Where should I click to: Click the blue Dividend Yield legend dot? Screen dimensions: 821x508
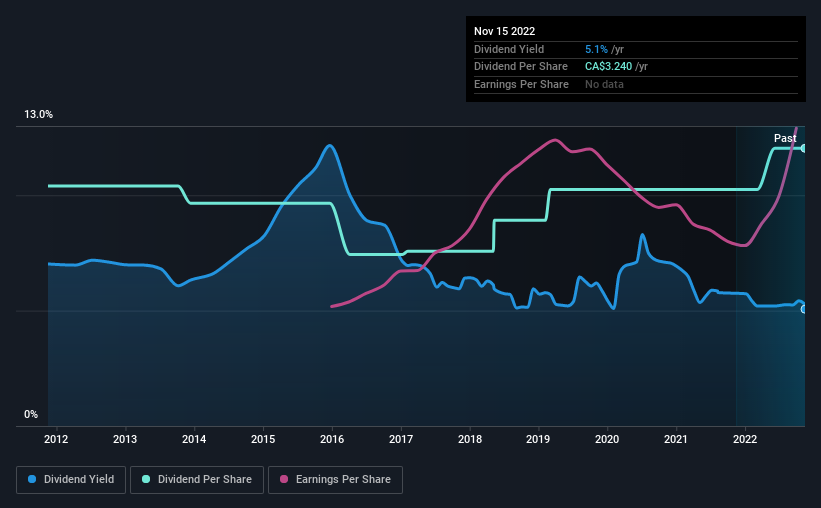tap(32, 479)
